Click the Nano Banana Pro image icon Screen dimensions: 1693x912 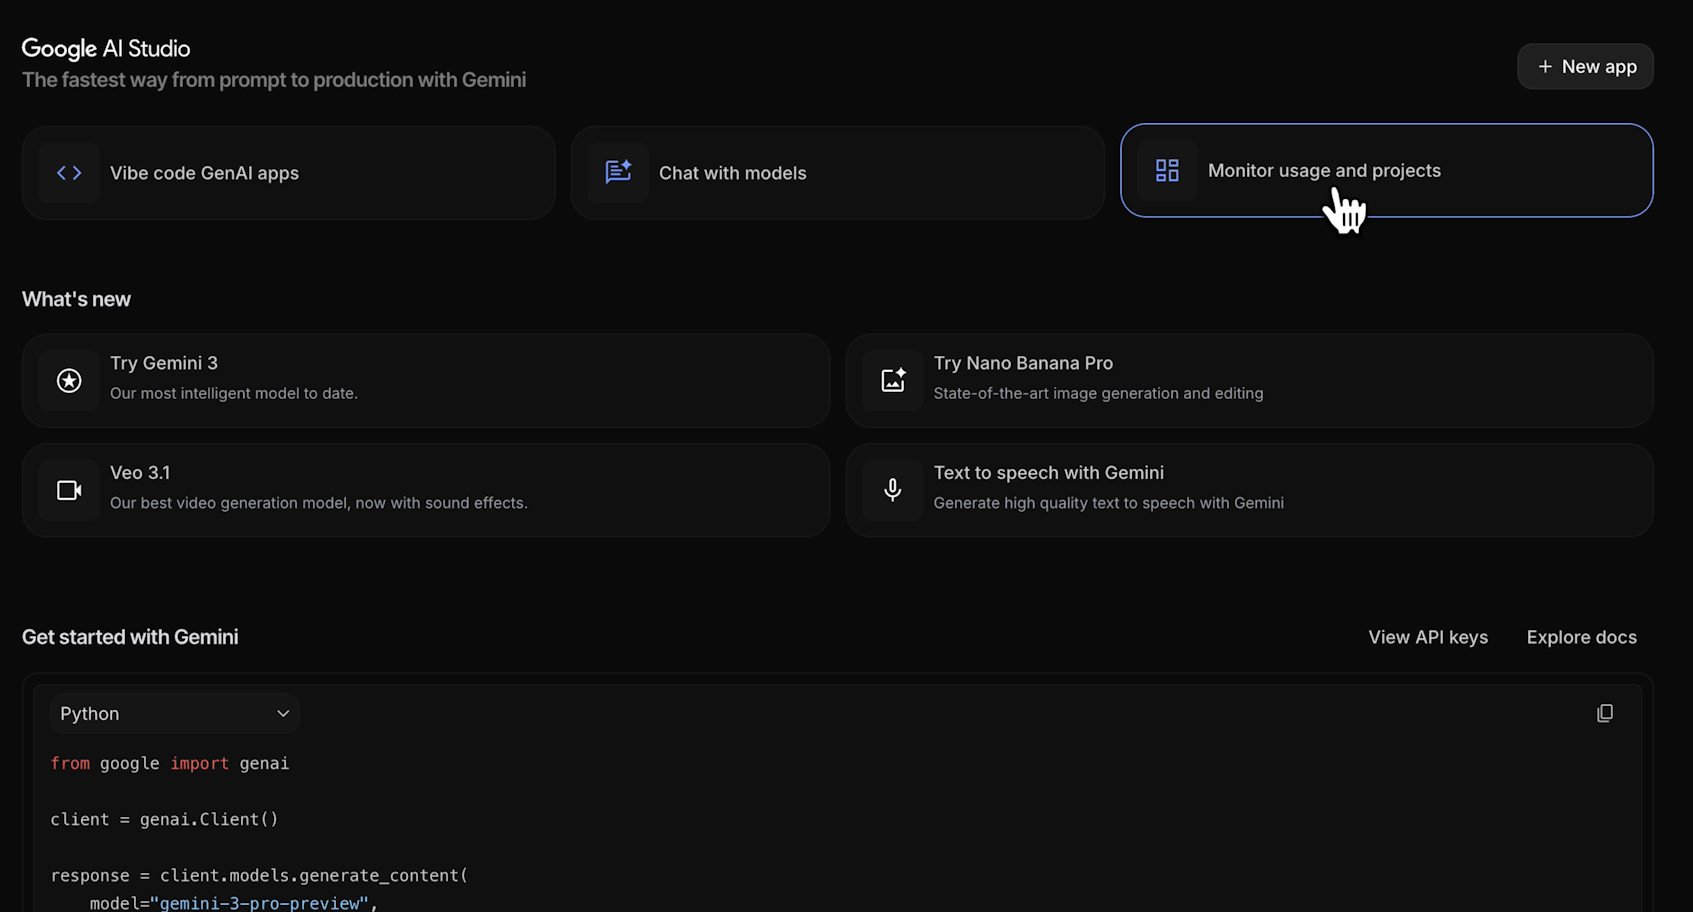point(892,380)
